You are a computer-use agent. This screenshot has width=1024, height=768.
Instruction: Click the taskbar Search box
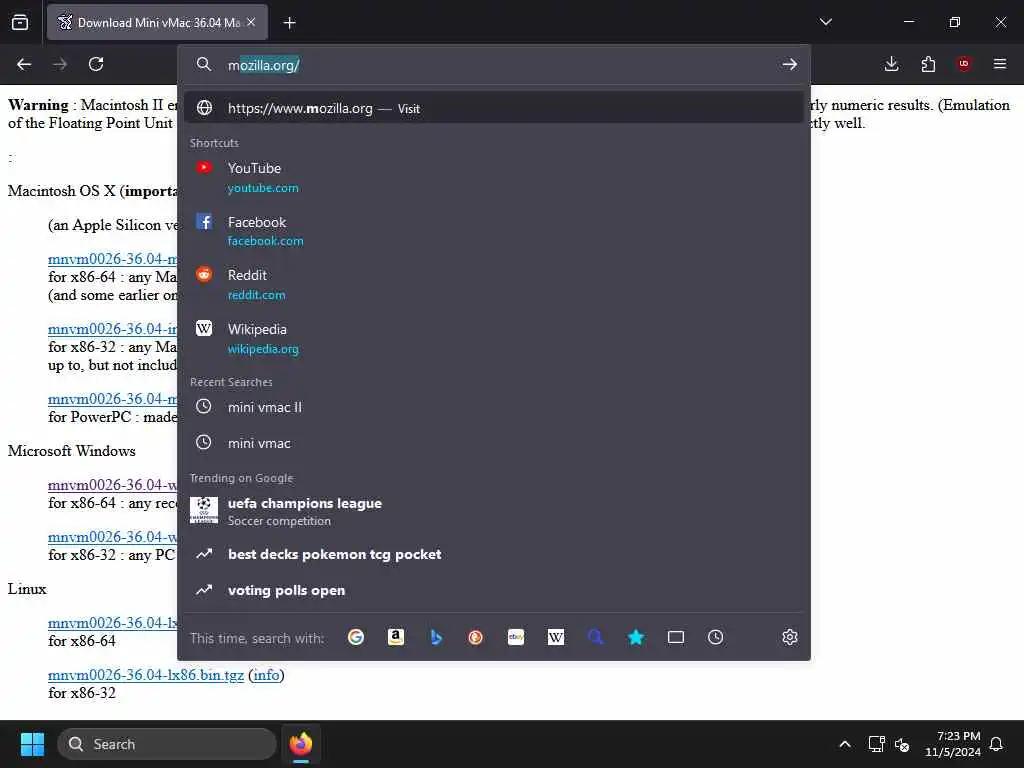click(167, 744)
